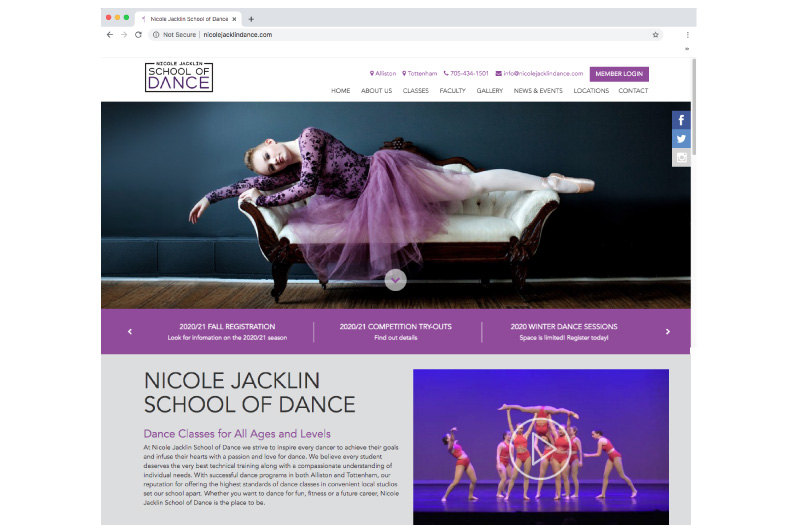Screen dimensions: 800x525
Task: Bookmark page with star icon
Action: tap(656, 34)
